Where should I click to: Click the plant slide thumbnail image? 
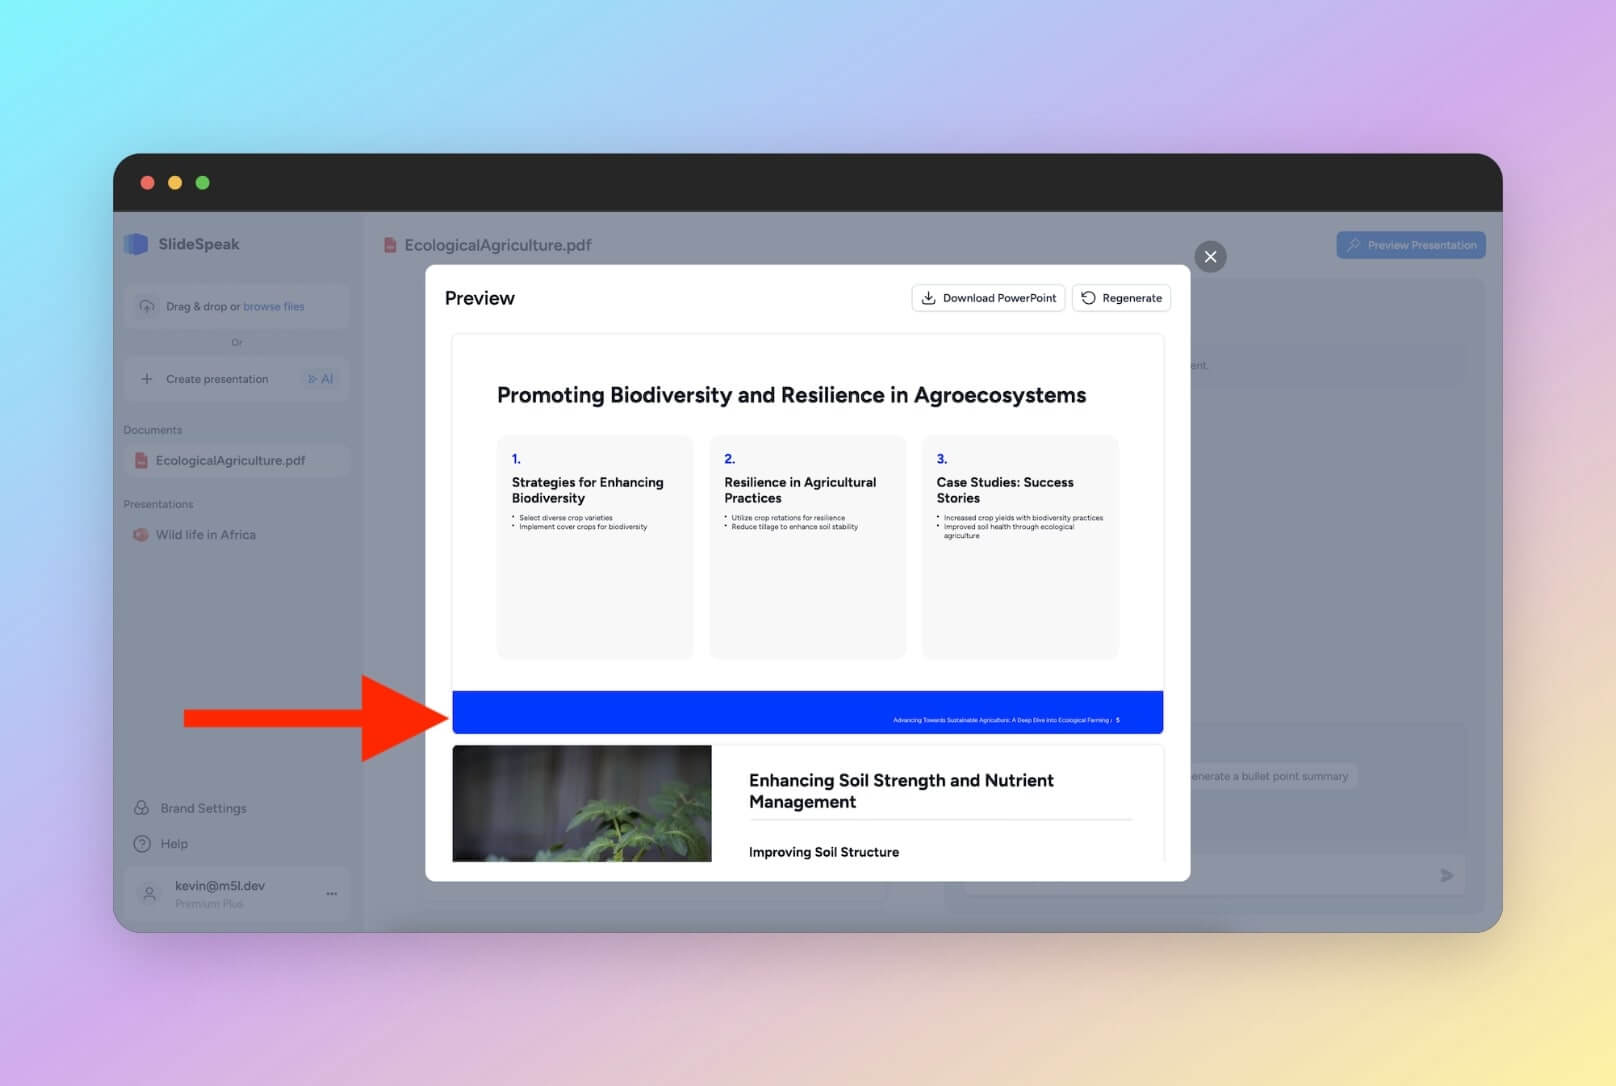click(582, 803)
